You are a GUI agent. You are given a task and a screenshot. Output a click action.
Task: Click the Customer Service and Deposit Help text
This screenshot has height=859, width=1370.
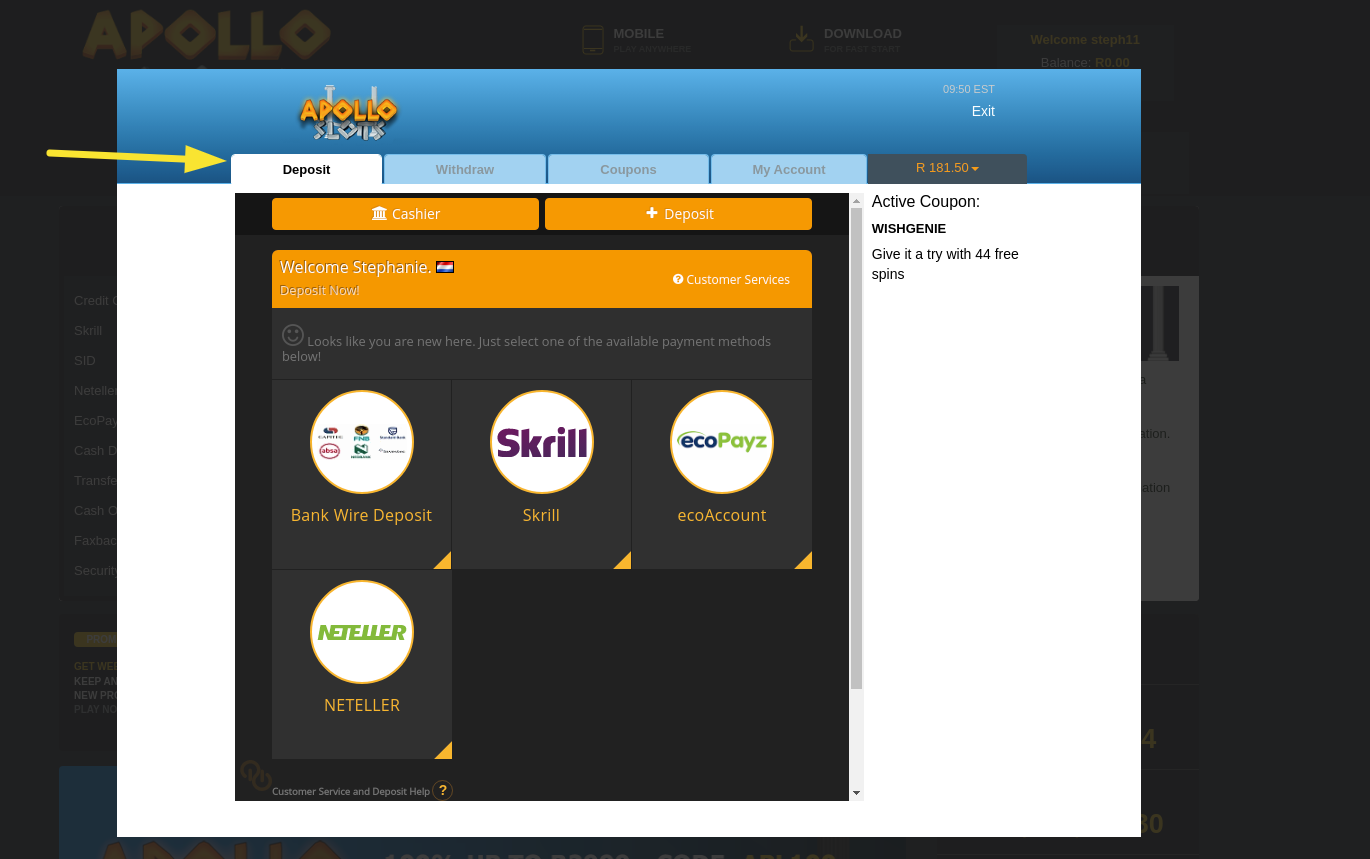[x=351, y=791]
